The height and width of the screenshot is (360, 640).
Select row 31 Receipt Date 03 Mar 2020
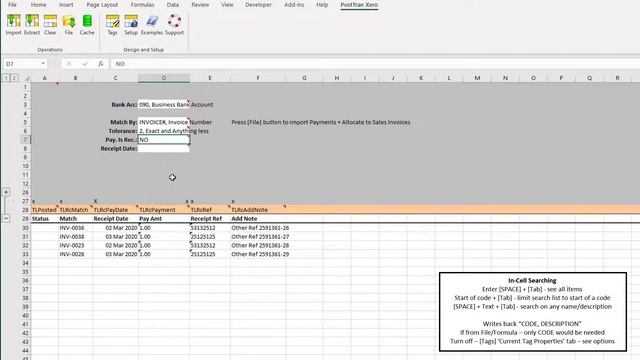pos(115,237)
